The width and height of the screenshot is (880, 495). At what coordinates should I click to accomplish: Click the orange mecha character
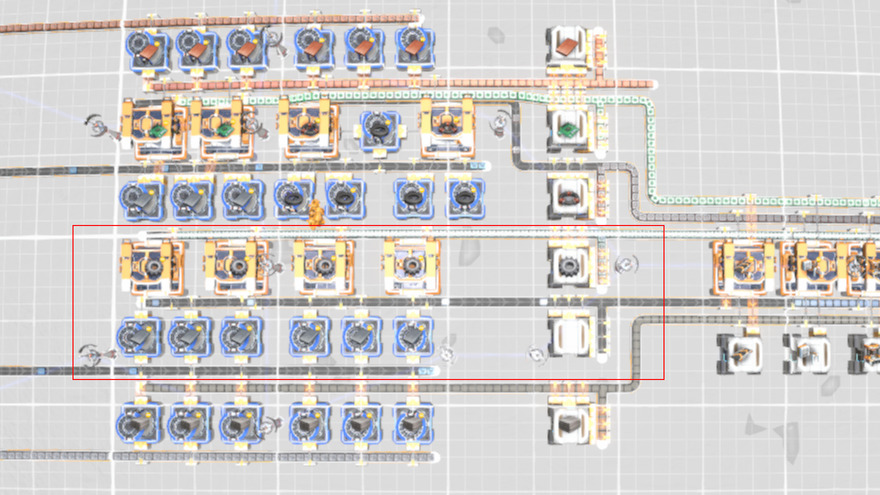point(316,212)
